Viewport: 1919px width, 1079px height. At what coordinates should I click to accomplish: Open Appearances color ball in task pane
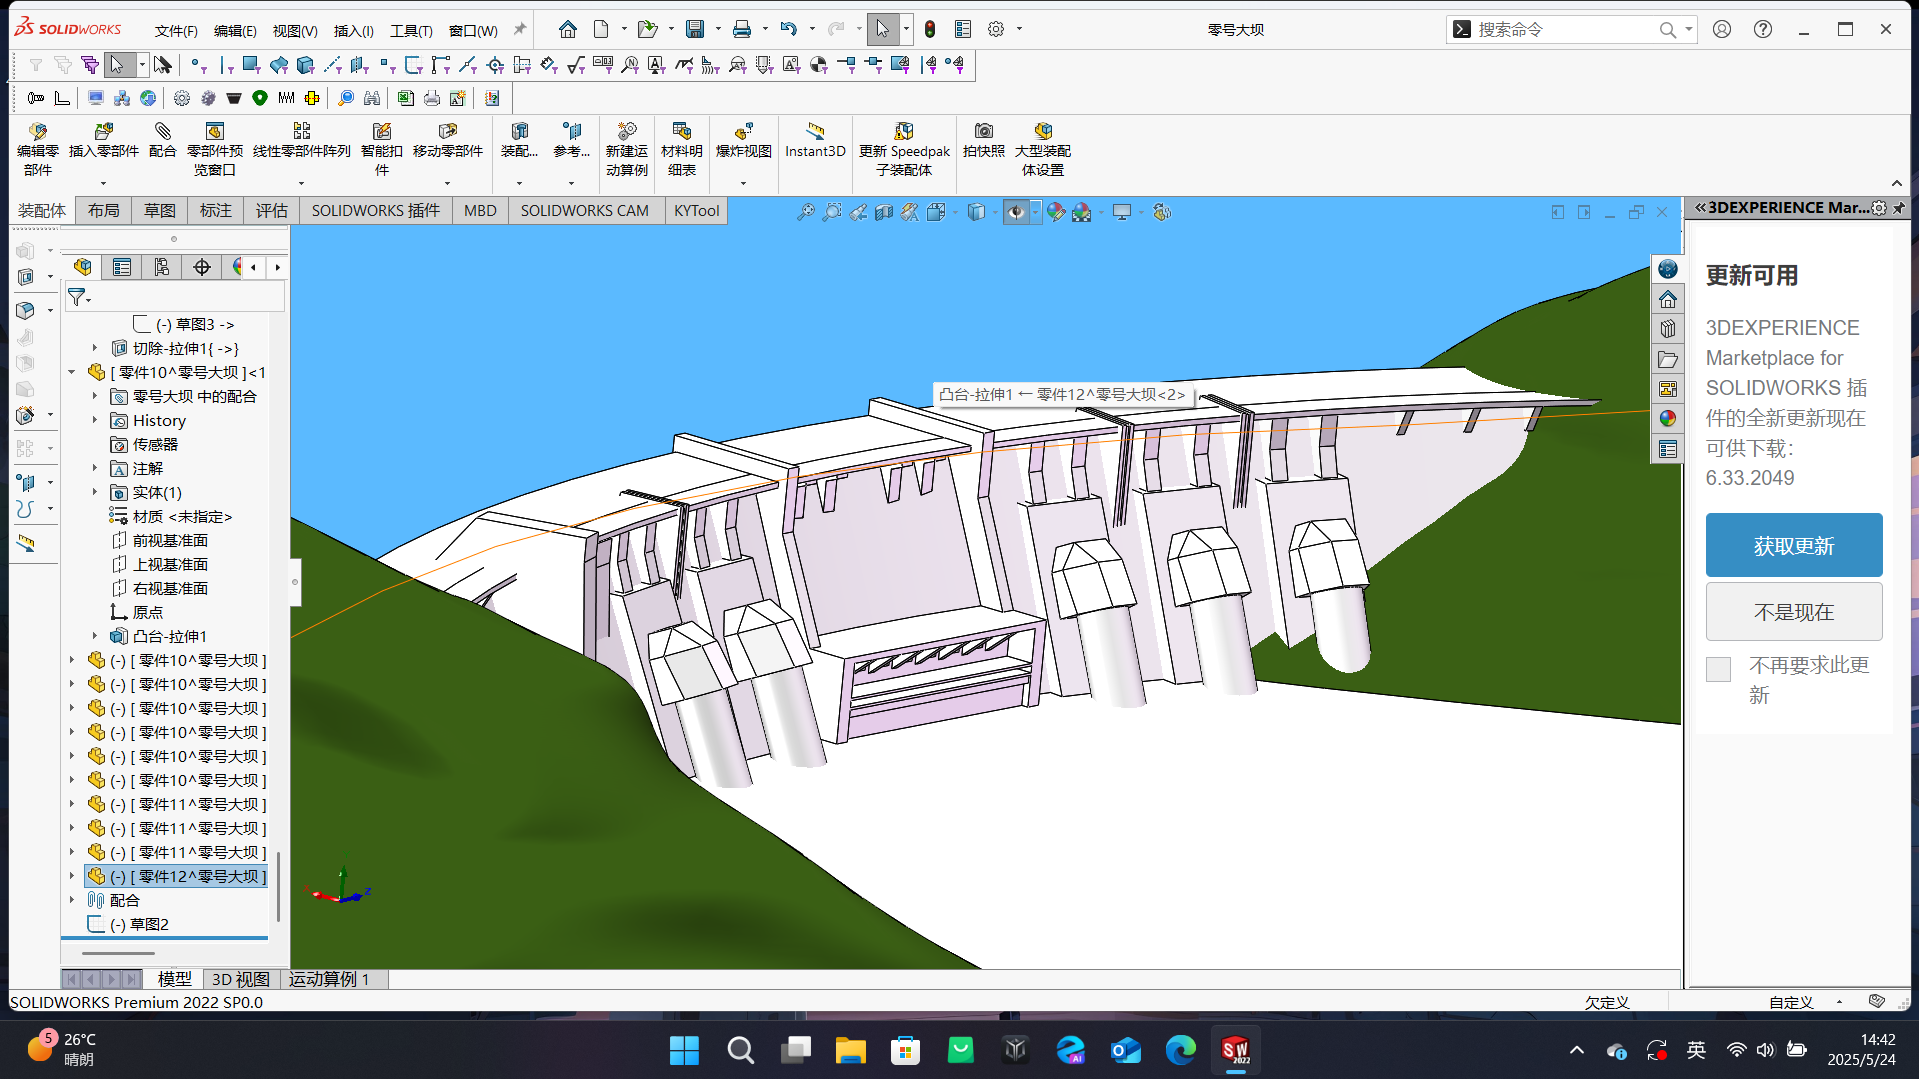[1667, 419]
